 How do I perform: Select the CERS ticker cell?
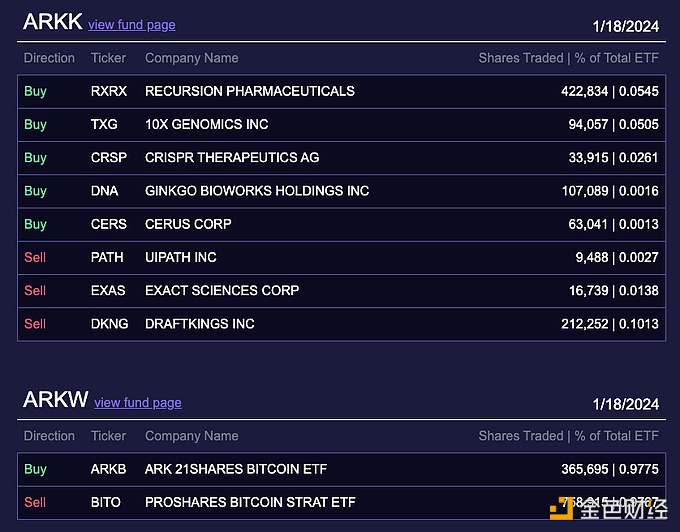109,224
